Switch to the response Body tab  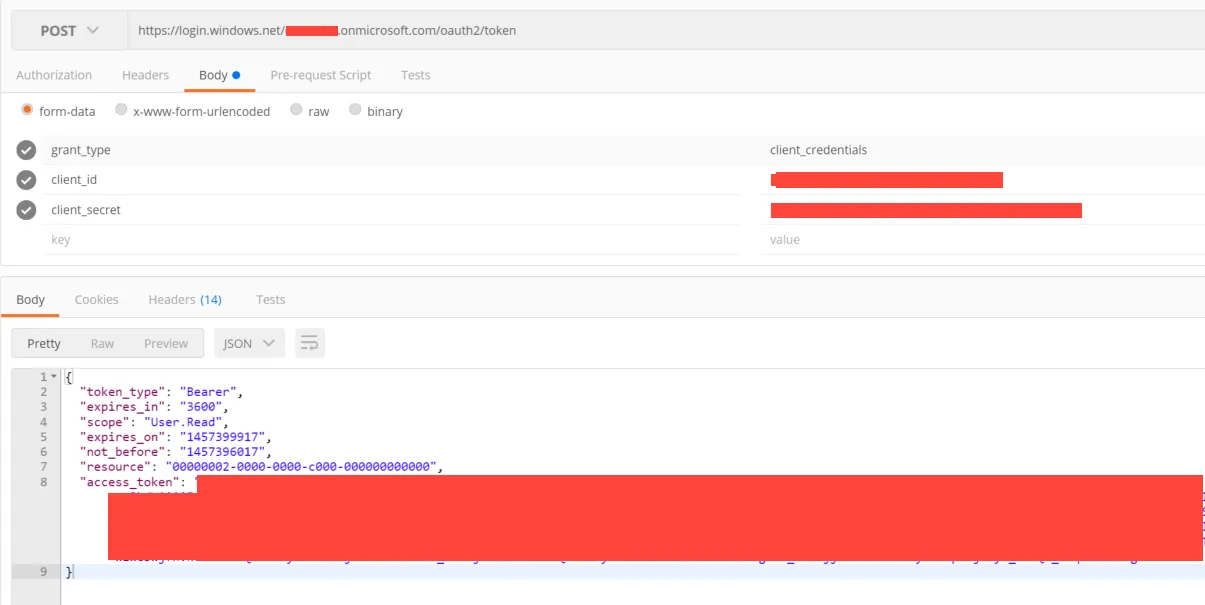pos(30,299)
